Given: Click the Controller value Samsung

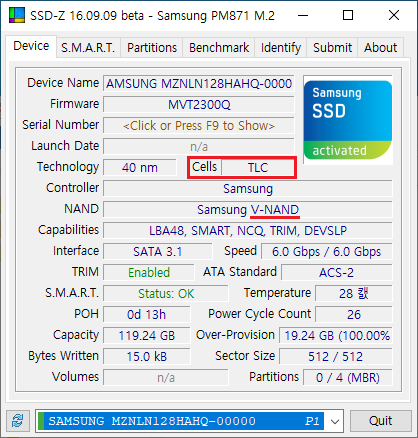Looking at the screenshot, I should point(248,189).
